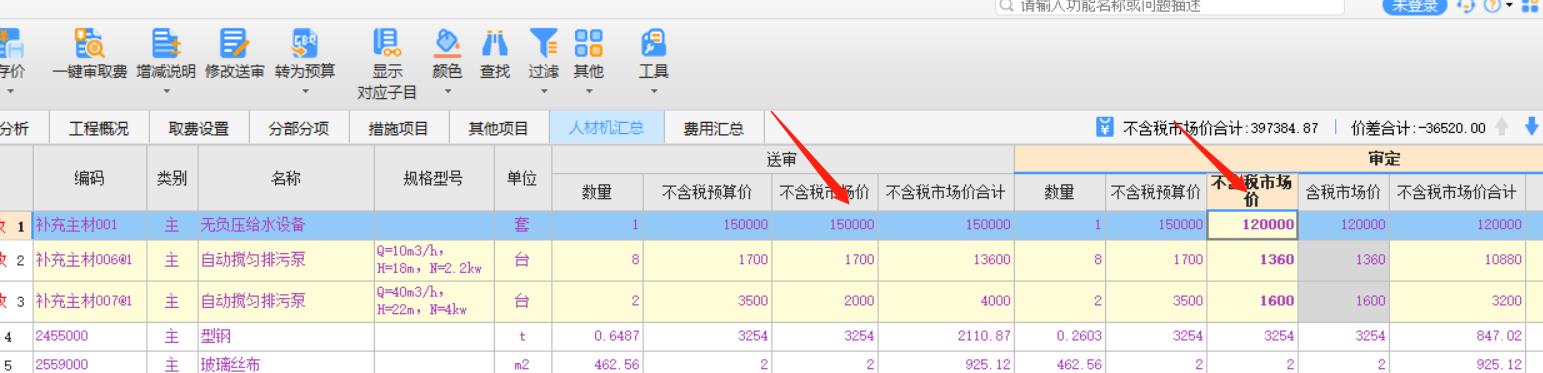Open 工具 tools icon
This screenshot has height=373, width=1543.
pyautogui.click(x=653, y=42)
